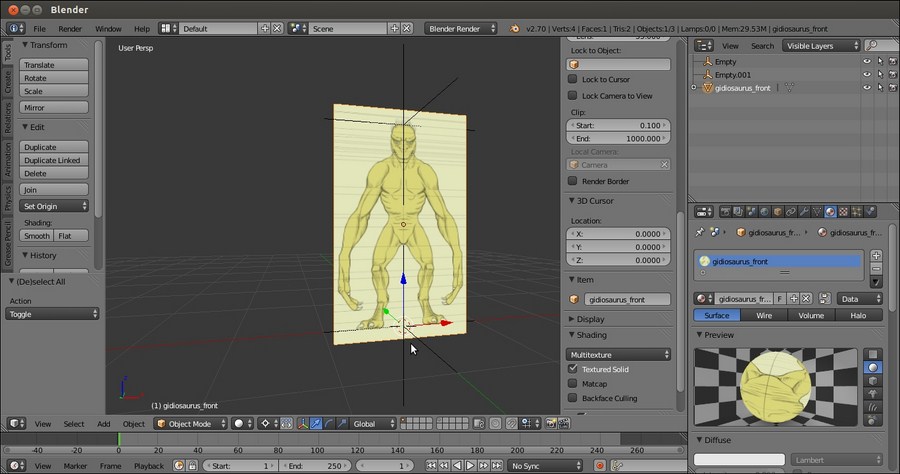900x474 pixels.
Task: Click the Diffuse color swatch
Action: point(739,460)
